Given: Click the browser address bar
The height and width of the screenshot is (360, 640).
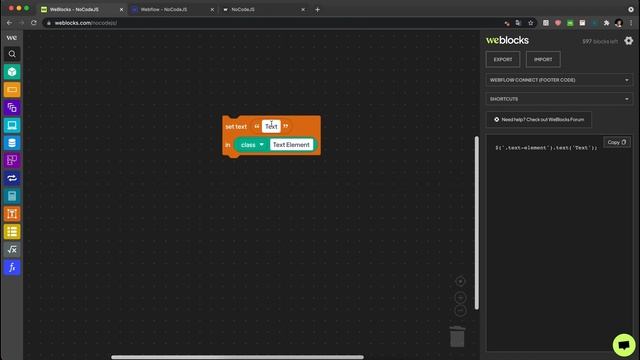Looking at the screenshot, I should tap(273, 23).
